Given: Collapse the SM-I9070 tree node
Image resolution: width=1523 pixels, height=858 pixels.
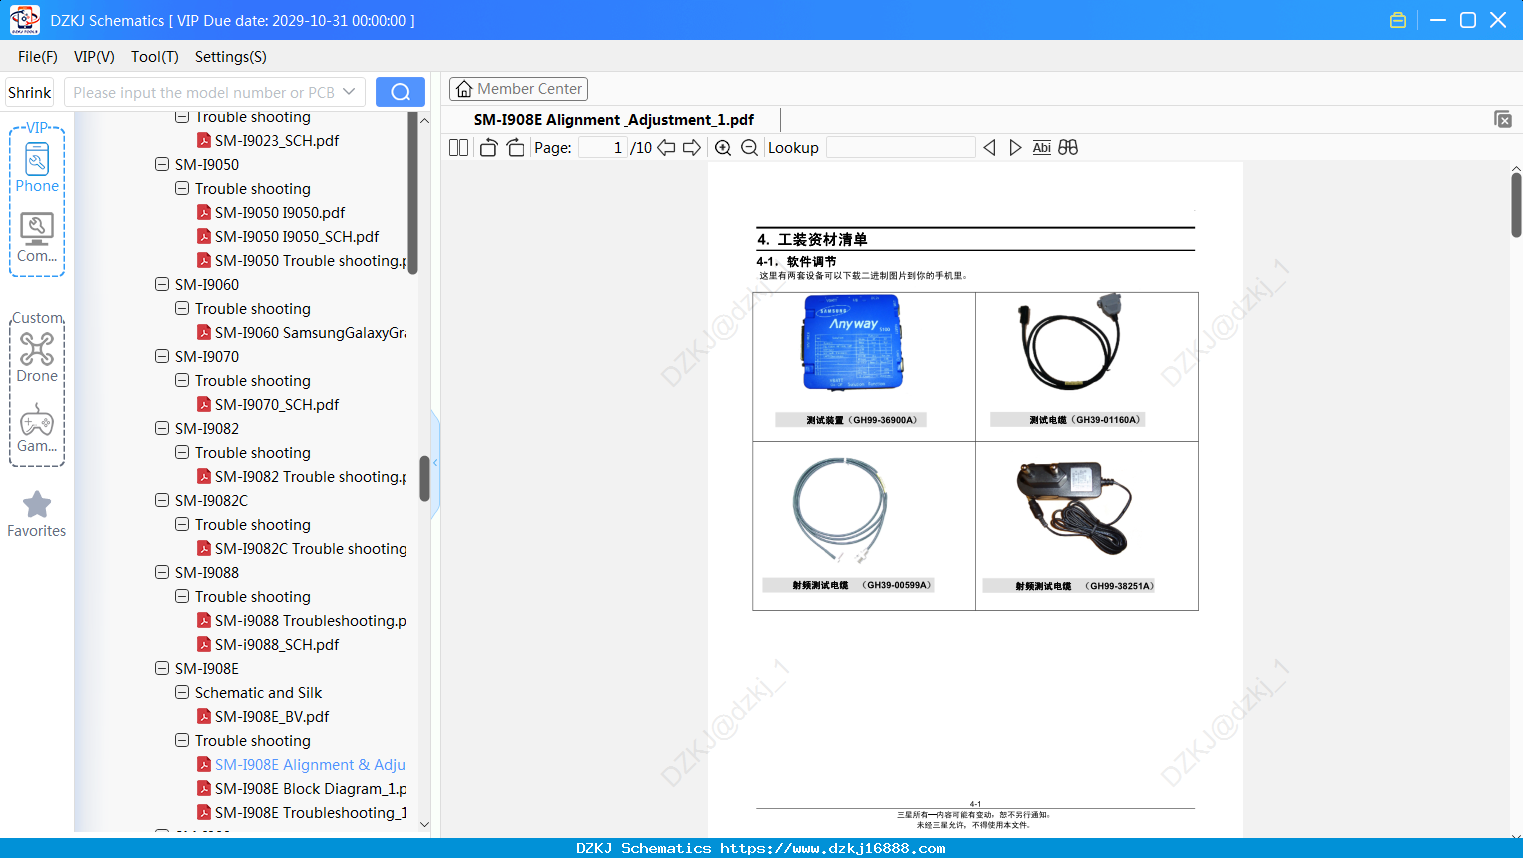Looking at the screenshot, I should point(162,356).
